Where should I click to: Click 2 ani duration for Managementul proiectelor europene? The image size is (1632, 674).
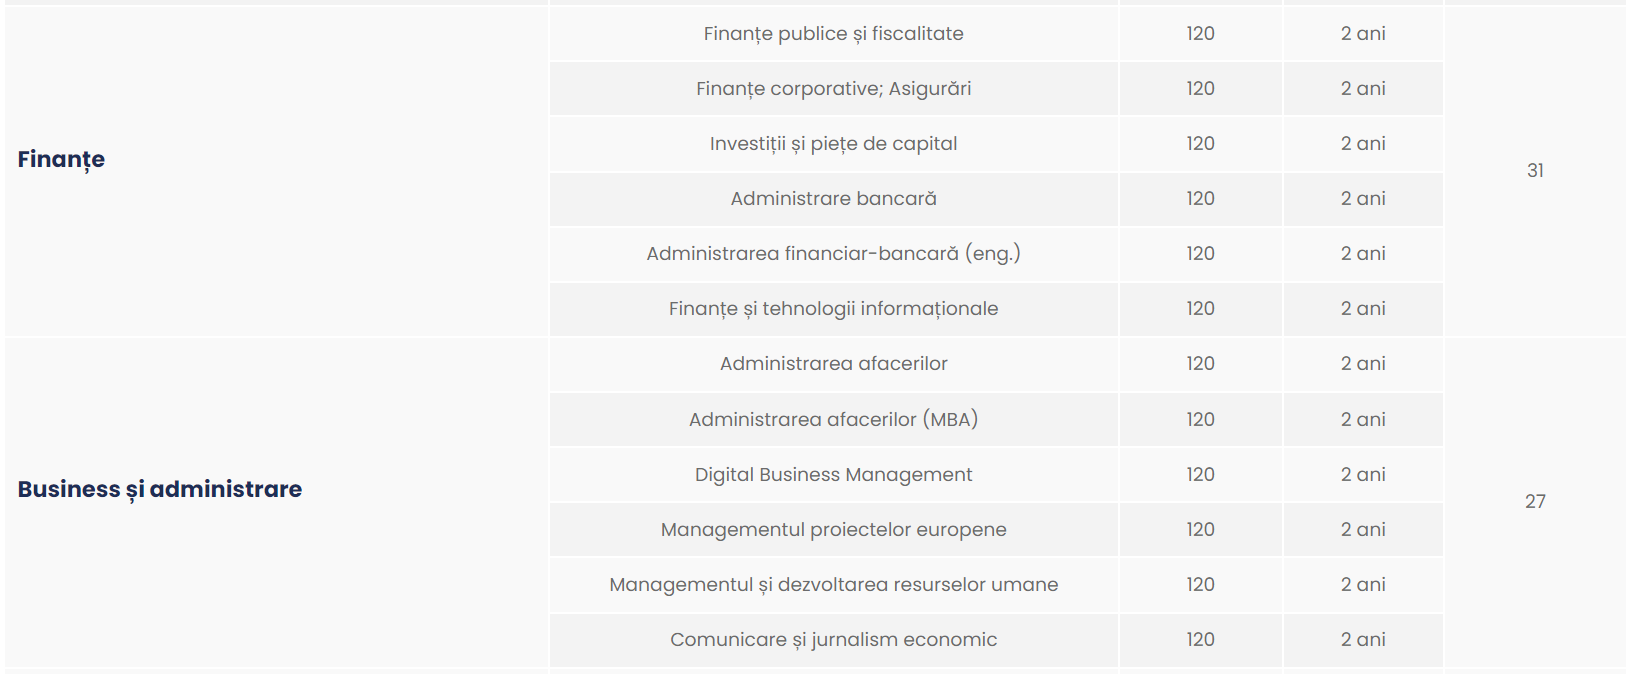[x=1363, y=529]
